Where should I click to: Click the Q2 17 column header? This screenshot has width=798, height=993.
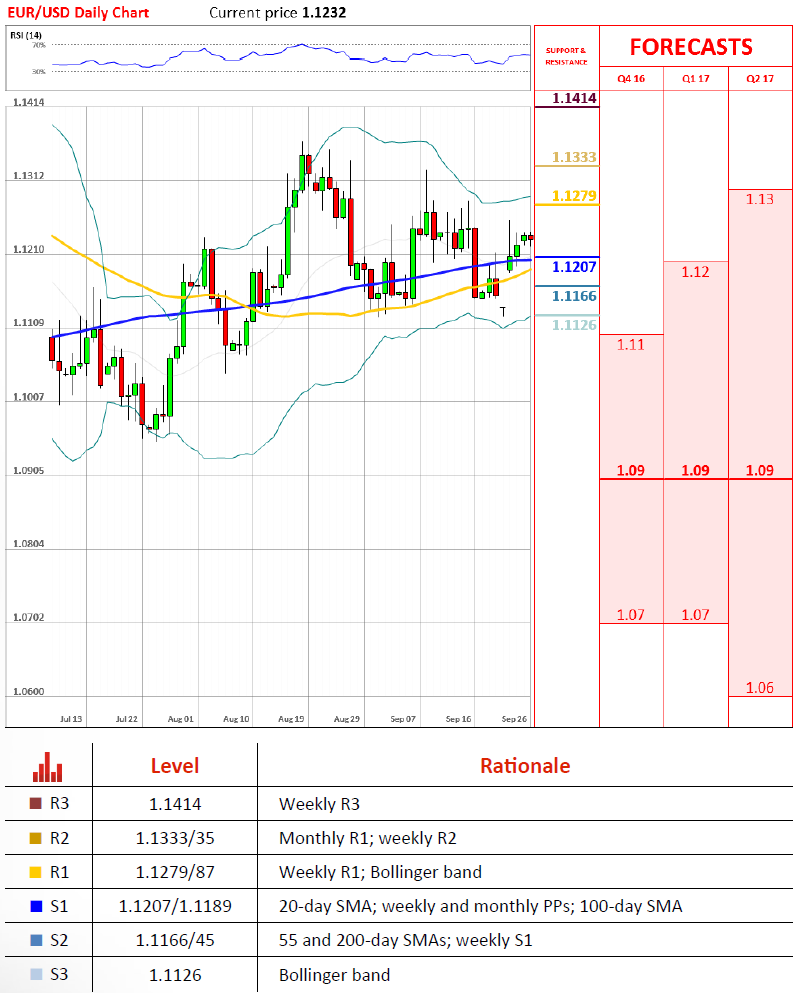760,79
